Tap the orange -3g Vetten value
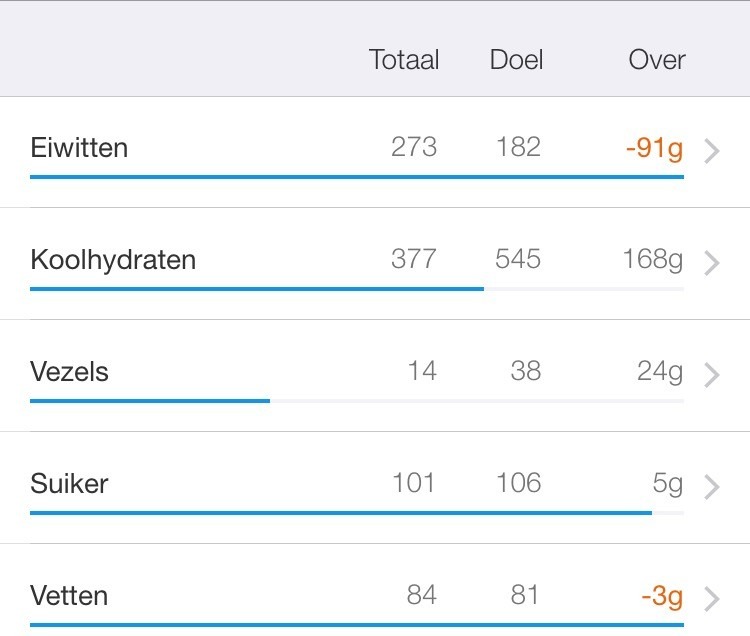750x636 pixels. (662, 596)
